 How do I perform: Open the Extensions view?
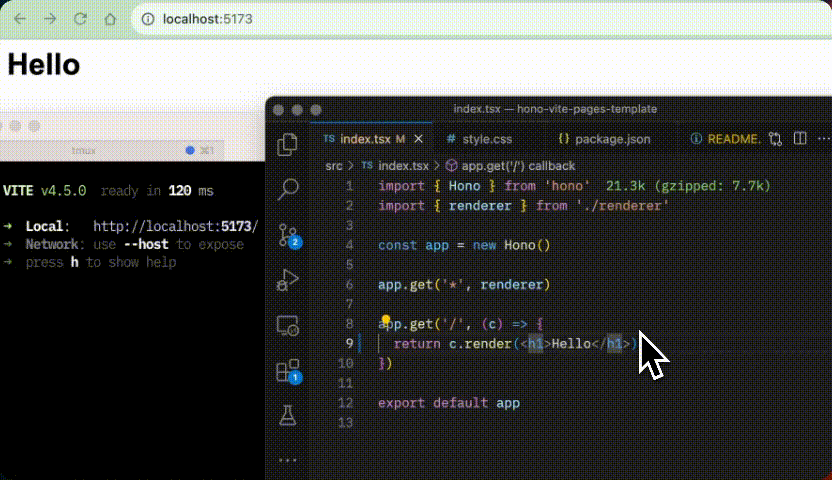point(289,371)
